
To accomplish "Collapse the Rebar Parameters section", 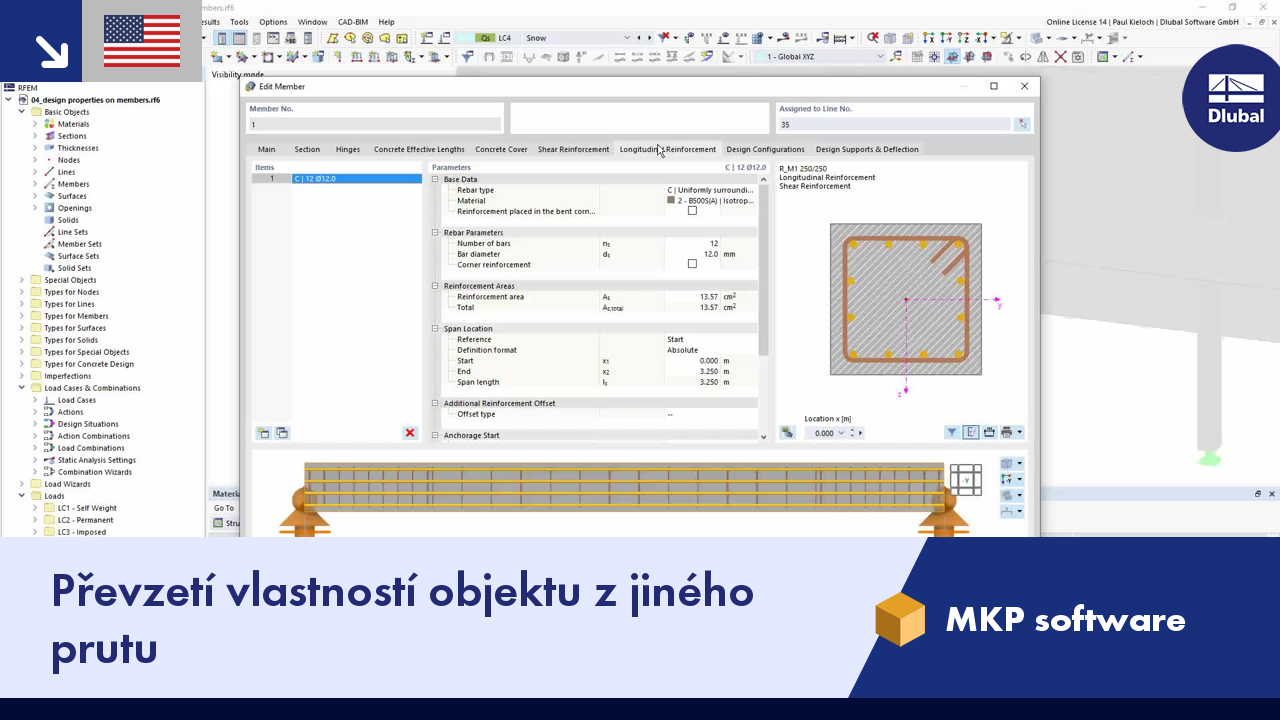I will coord(435,233).
